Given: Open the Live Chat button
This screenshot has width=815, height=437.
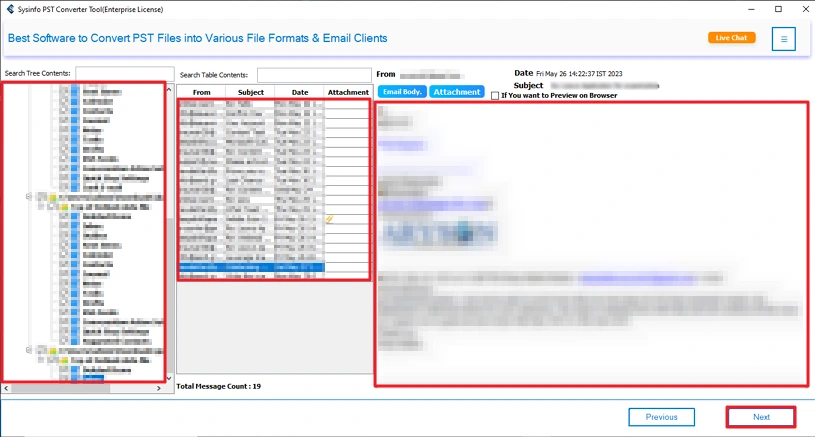Looking at the screenshot, I should (731, 38).
